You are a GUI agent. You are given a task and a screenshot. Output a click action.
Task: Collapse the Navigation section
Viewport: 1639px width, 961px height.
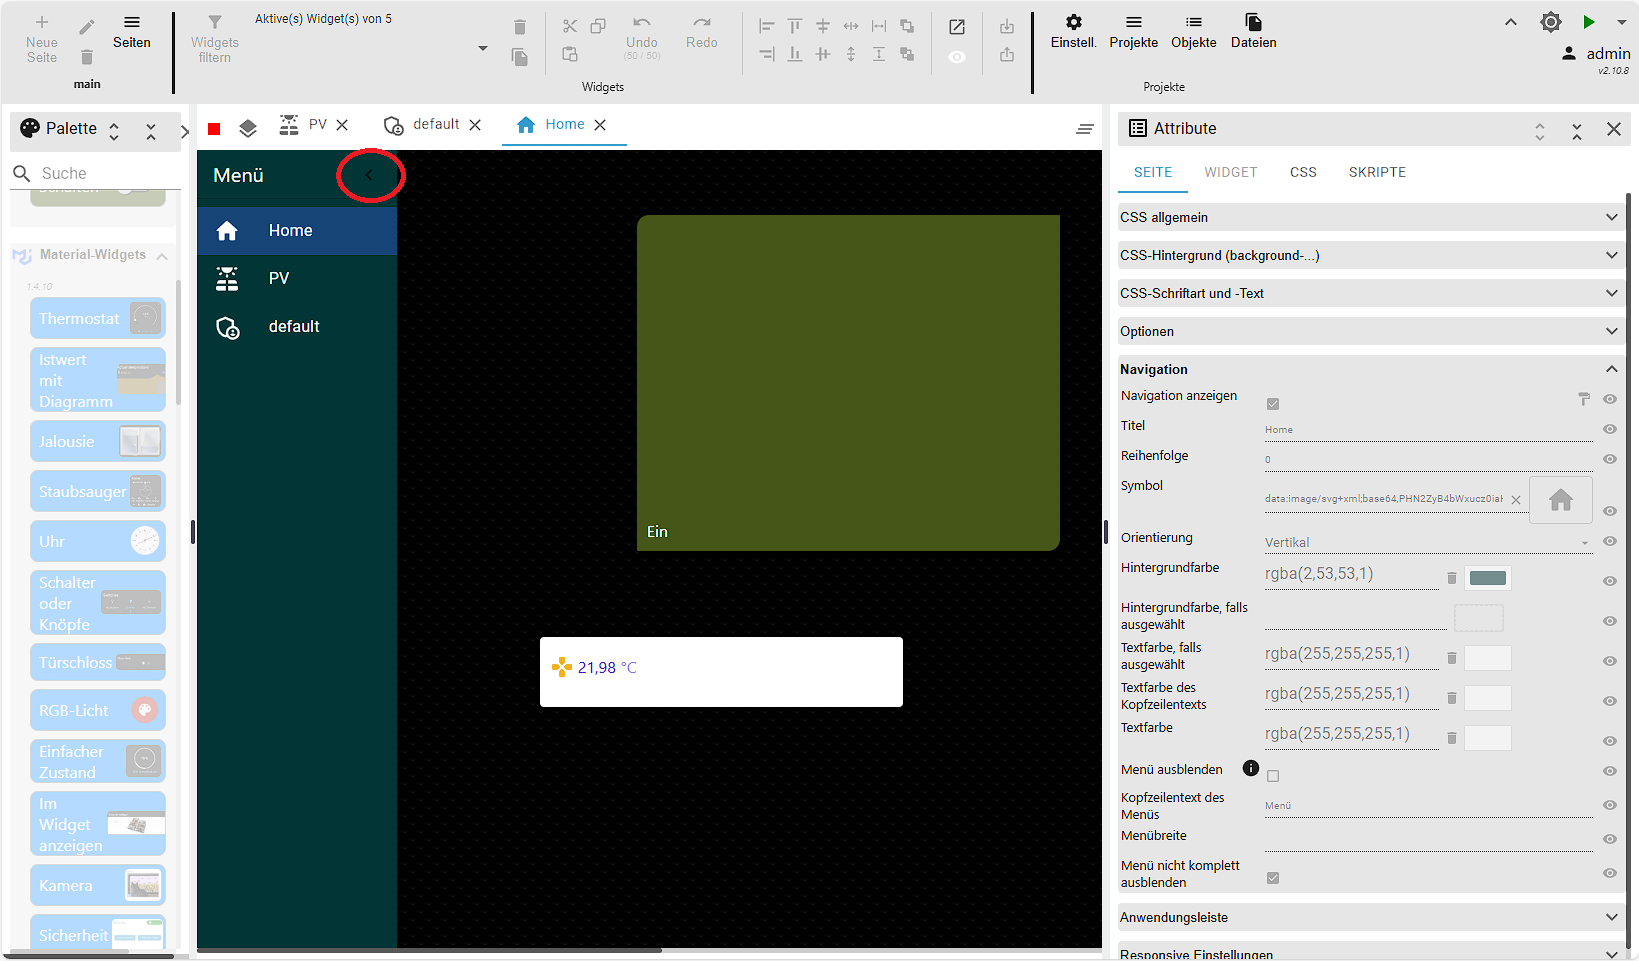pos(1370,369)
